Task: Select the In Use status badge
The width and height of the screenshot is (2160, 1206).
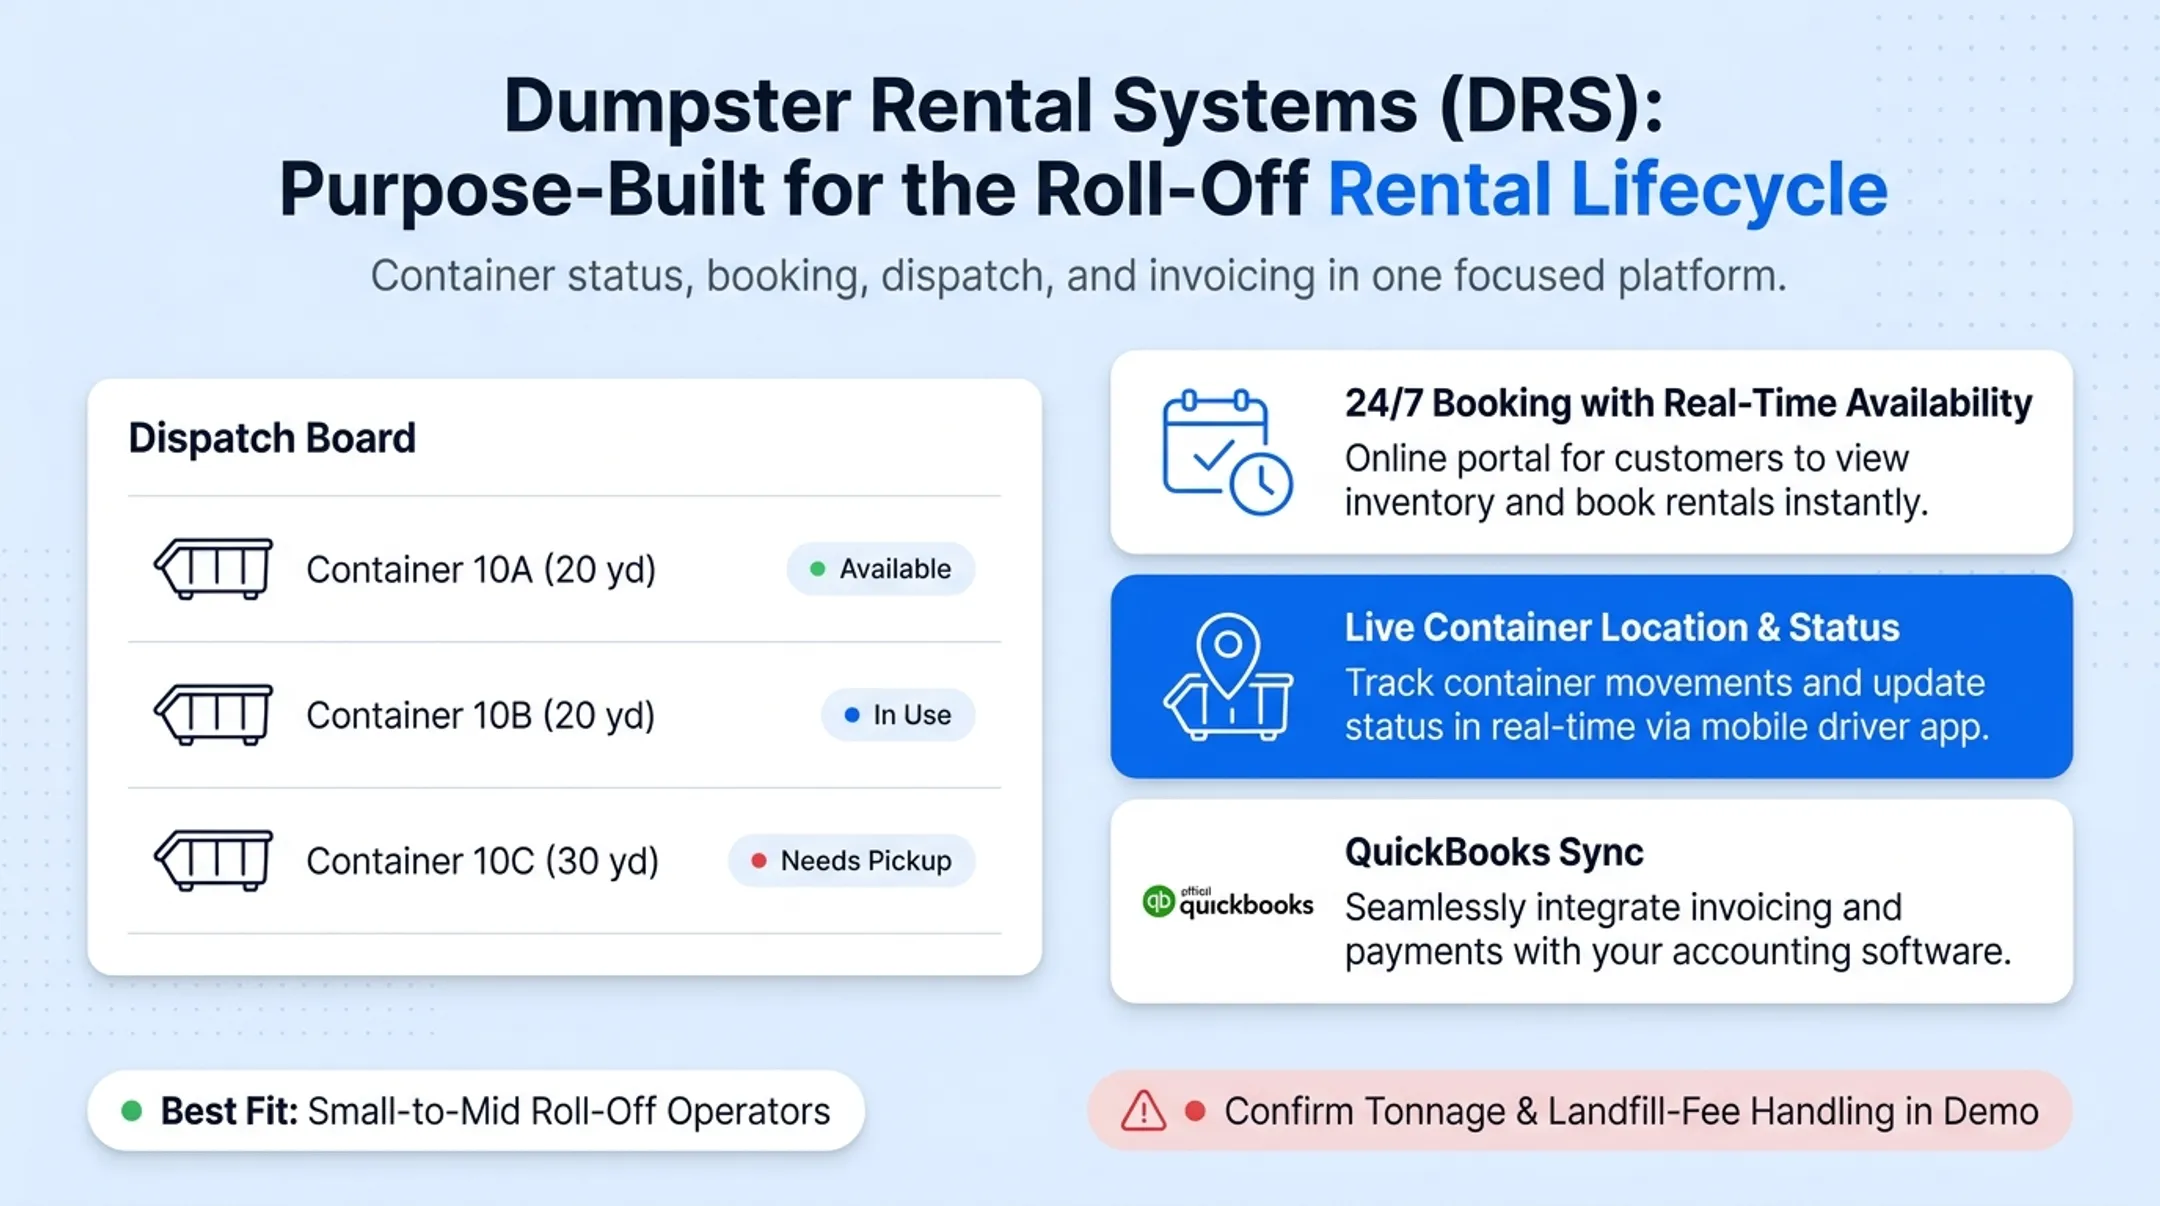Action: pos(897,715)
